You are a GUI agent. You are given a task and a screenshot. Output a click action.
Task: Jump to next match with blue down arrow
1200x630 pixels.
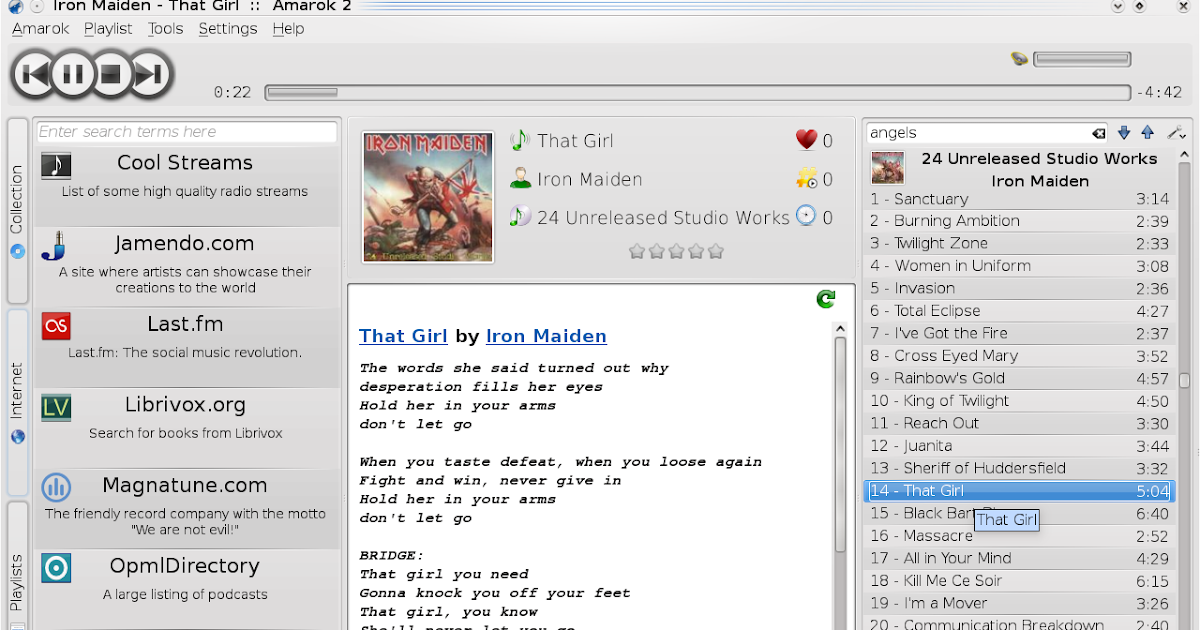[x=1123, y=132]
